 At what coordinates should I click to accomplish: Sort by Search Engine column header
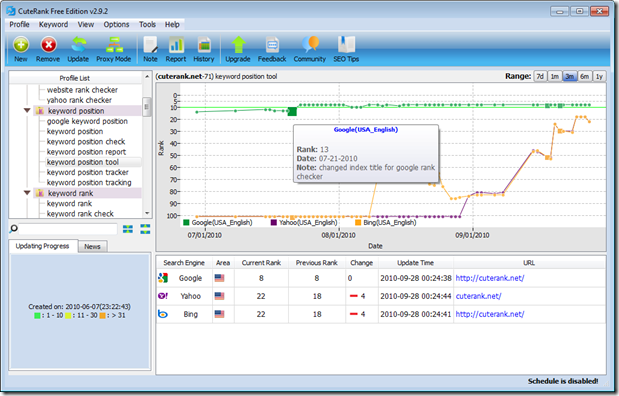[x=184, y=263]
